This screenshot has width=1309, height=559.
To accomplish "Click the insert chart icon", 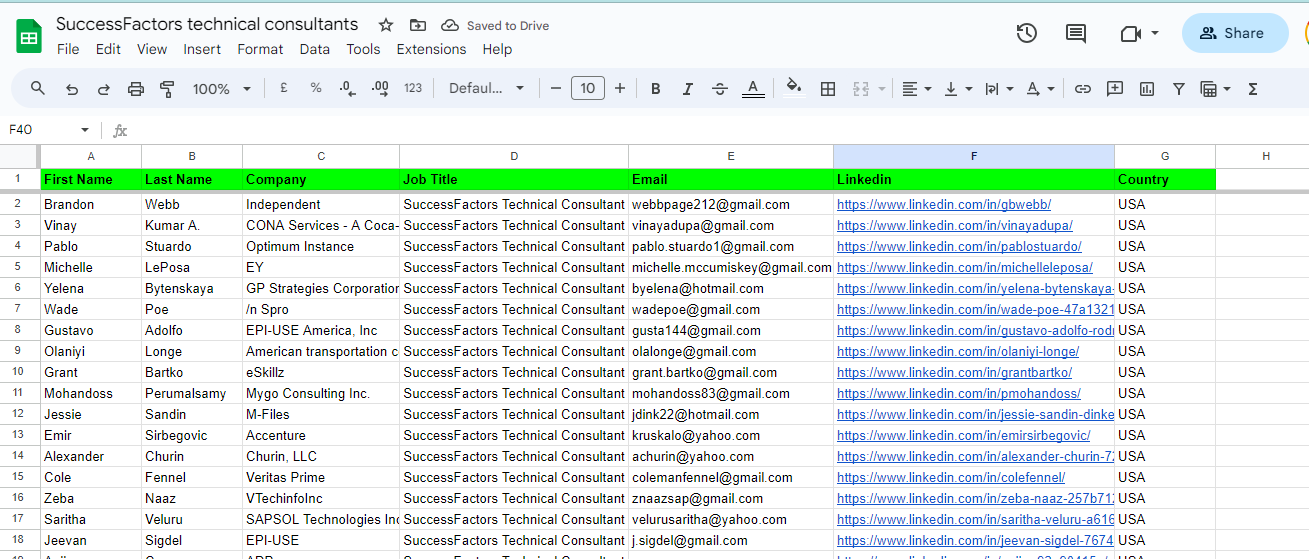I will [x=1147, y=89].
